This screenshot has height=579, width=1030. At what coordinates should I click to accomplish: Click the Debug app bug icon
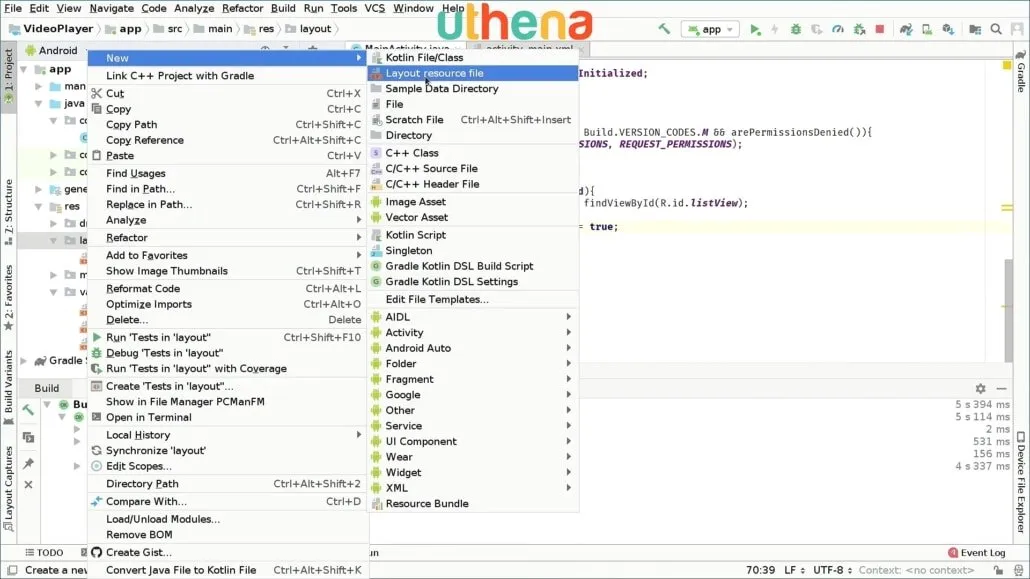pyautogui.click(x=795, y=30)
